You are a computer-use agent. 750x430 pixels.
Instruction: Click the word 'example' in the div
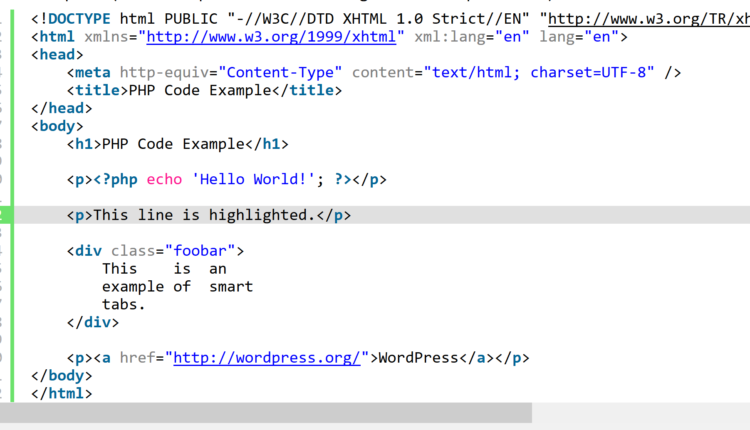pyautogui.click(x=133, y=287)
